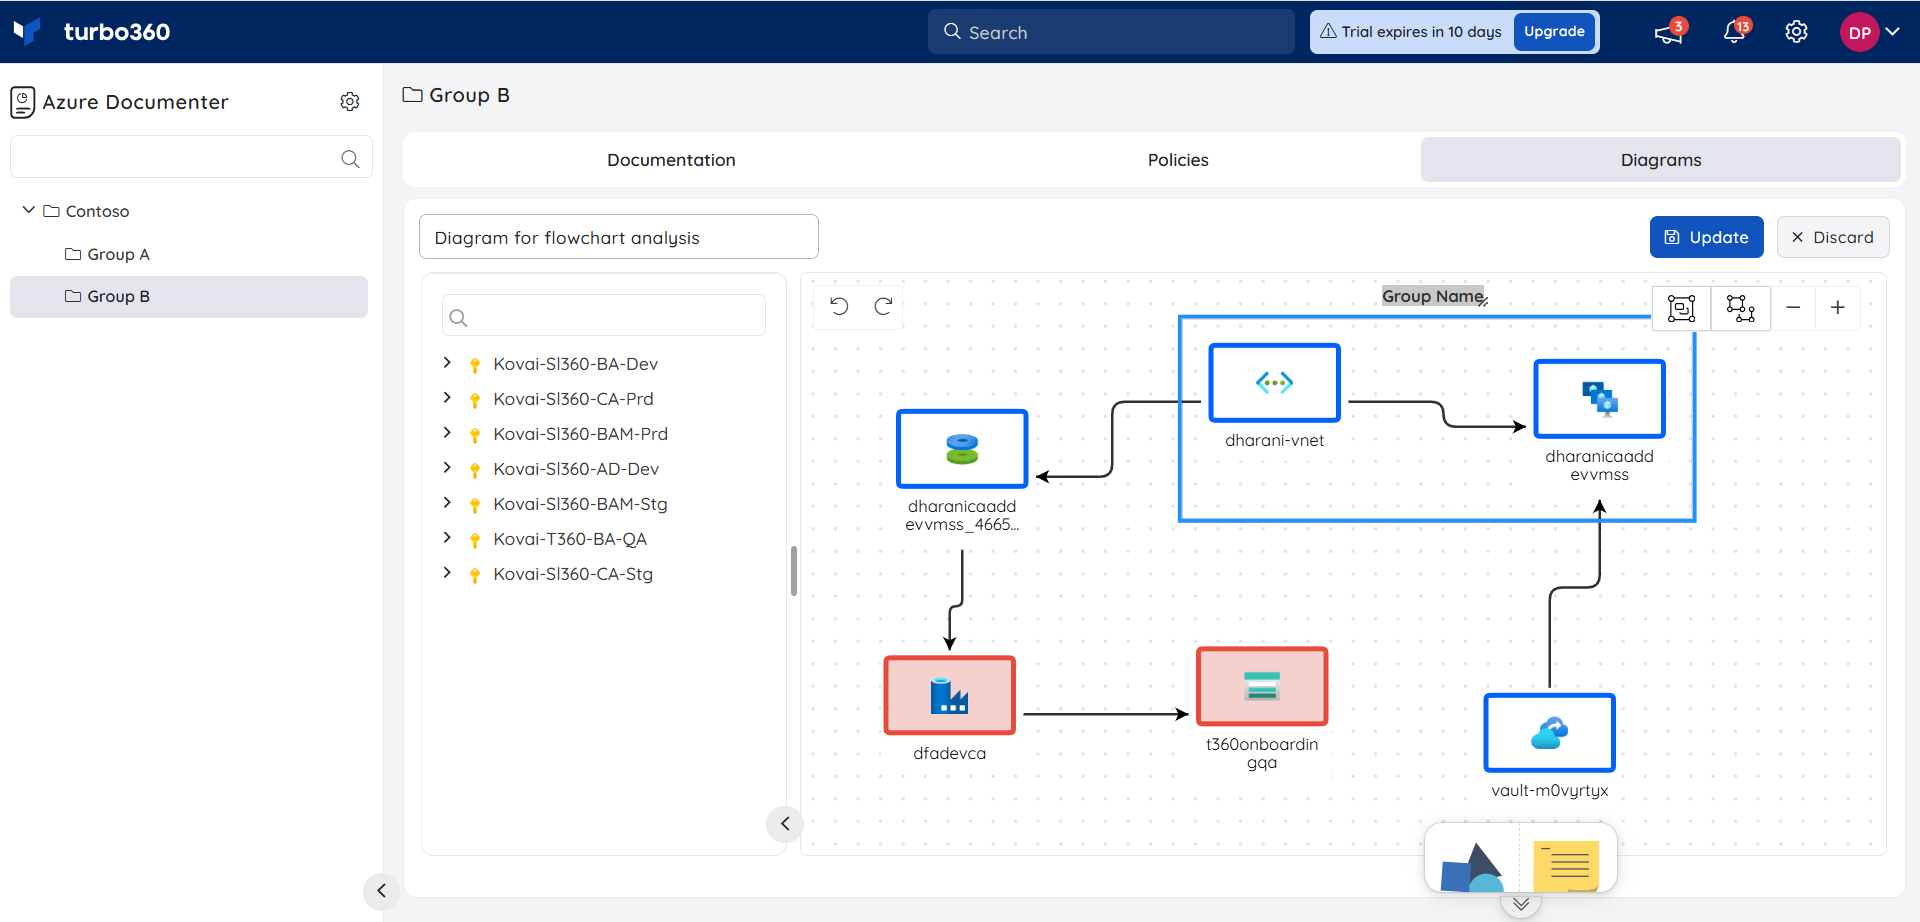Zoom in the diagram canvas
The image size is (1920, 922).
coord(1838,308)
